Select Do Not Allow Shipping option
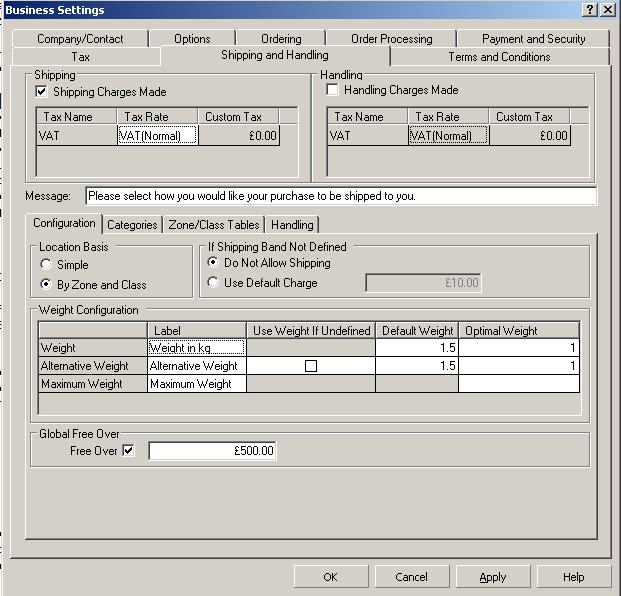The width and height of the screenshot is (621, 596). (213, 263)
